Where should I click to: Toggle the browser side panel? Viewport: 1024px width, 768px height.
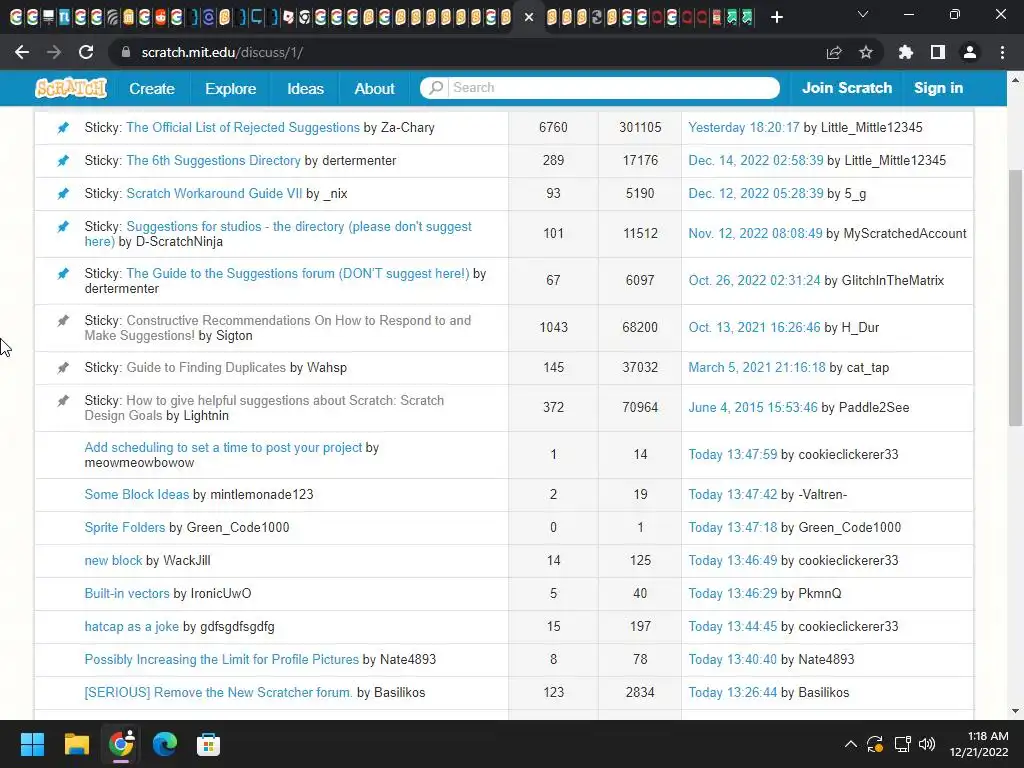pyautogui.click(x=938, y=52)
